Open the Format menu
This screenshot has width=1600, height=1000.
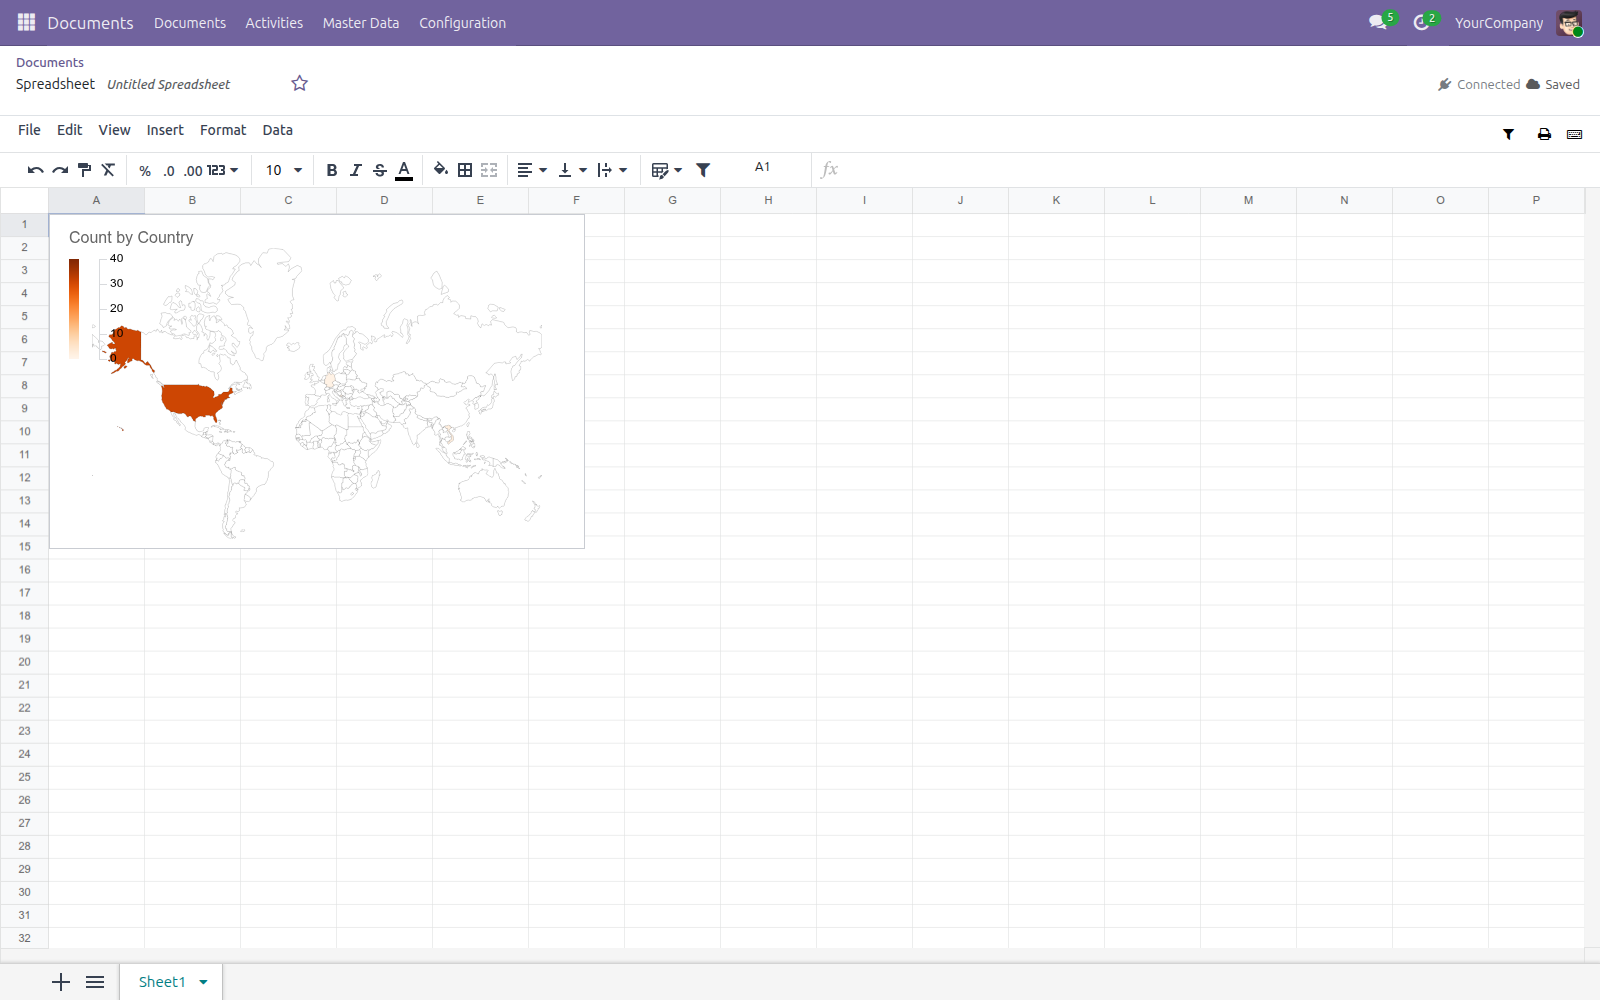click(x=223, y=130)
